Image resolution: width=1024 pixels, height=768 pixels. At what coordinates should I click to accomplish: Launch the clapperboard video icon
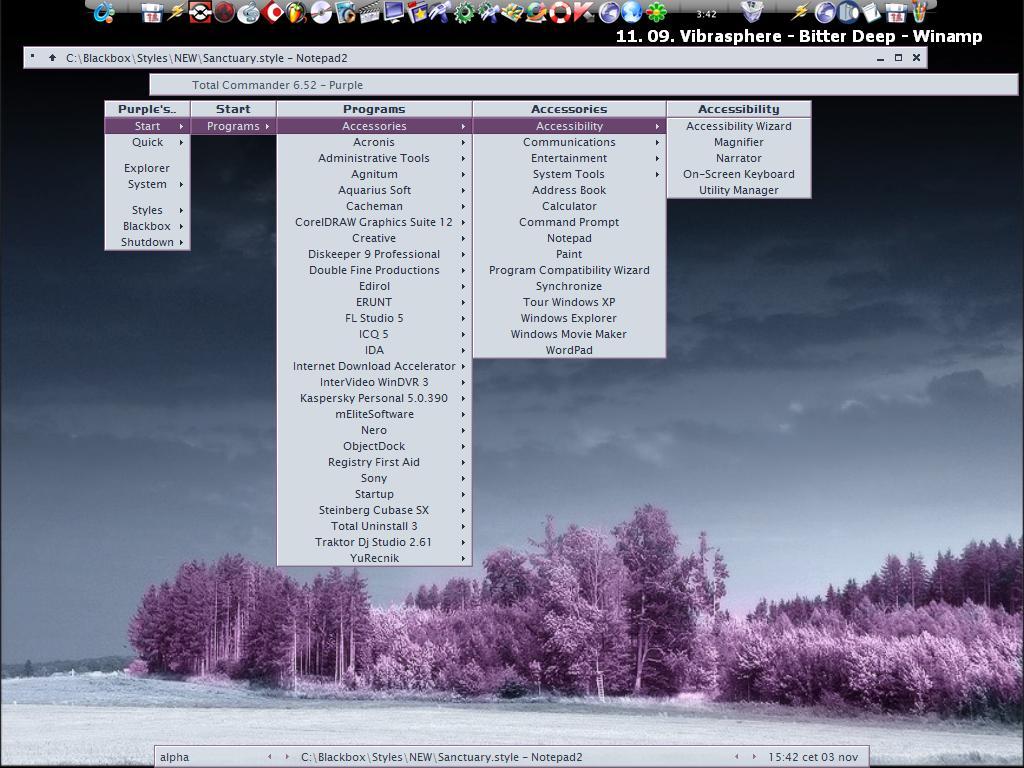(370, 12)
